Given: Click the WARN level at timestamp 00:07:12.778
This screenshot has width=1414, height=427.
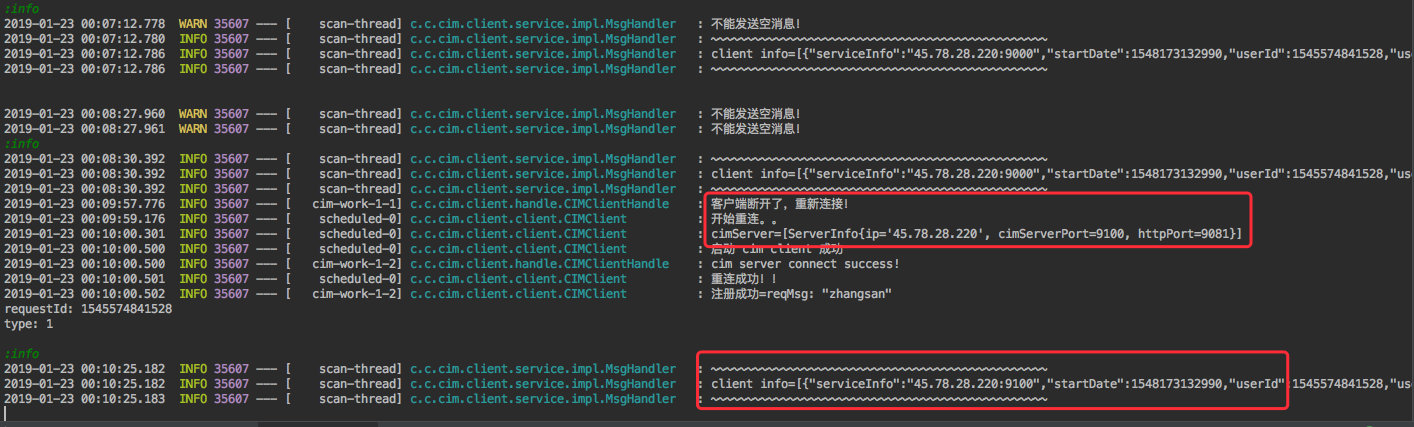Looking at the screenshot, I should coord(194,23).
